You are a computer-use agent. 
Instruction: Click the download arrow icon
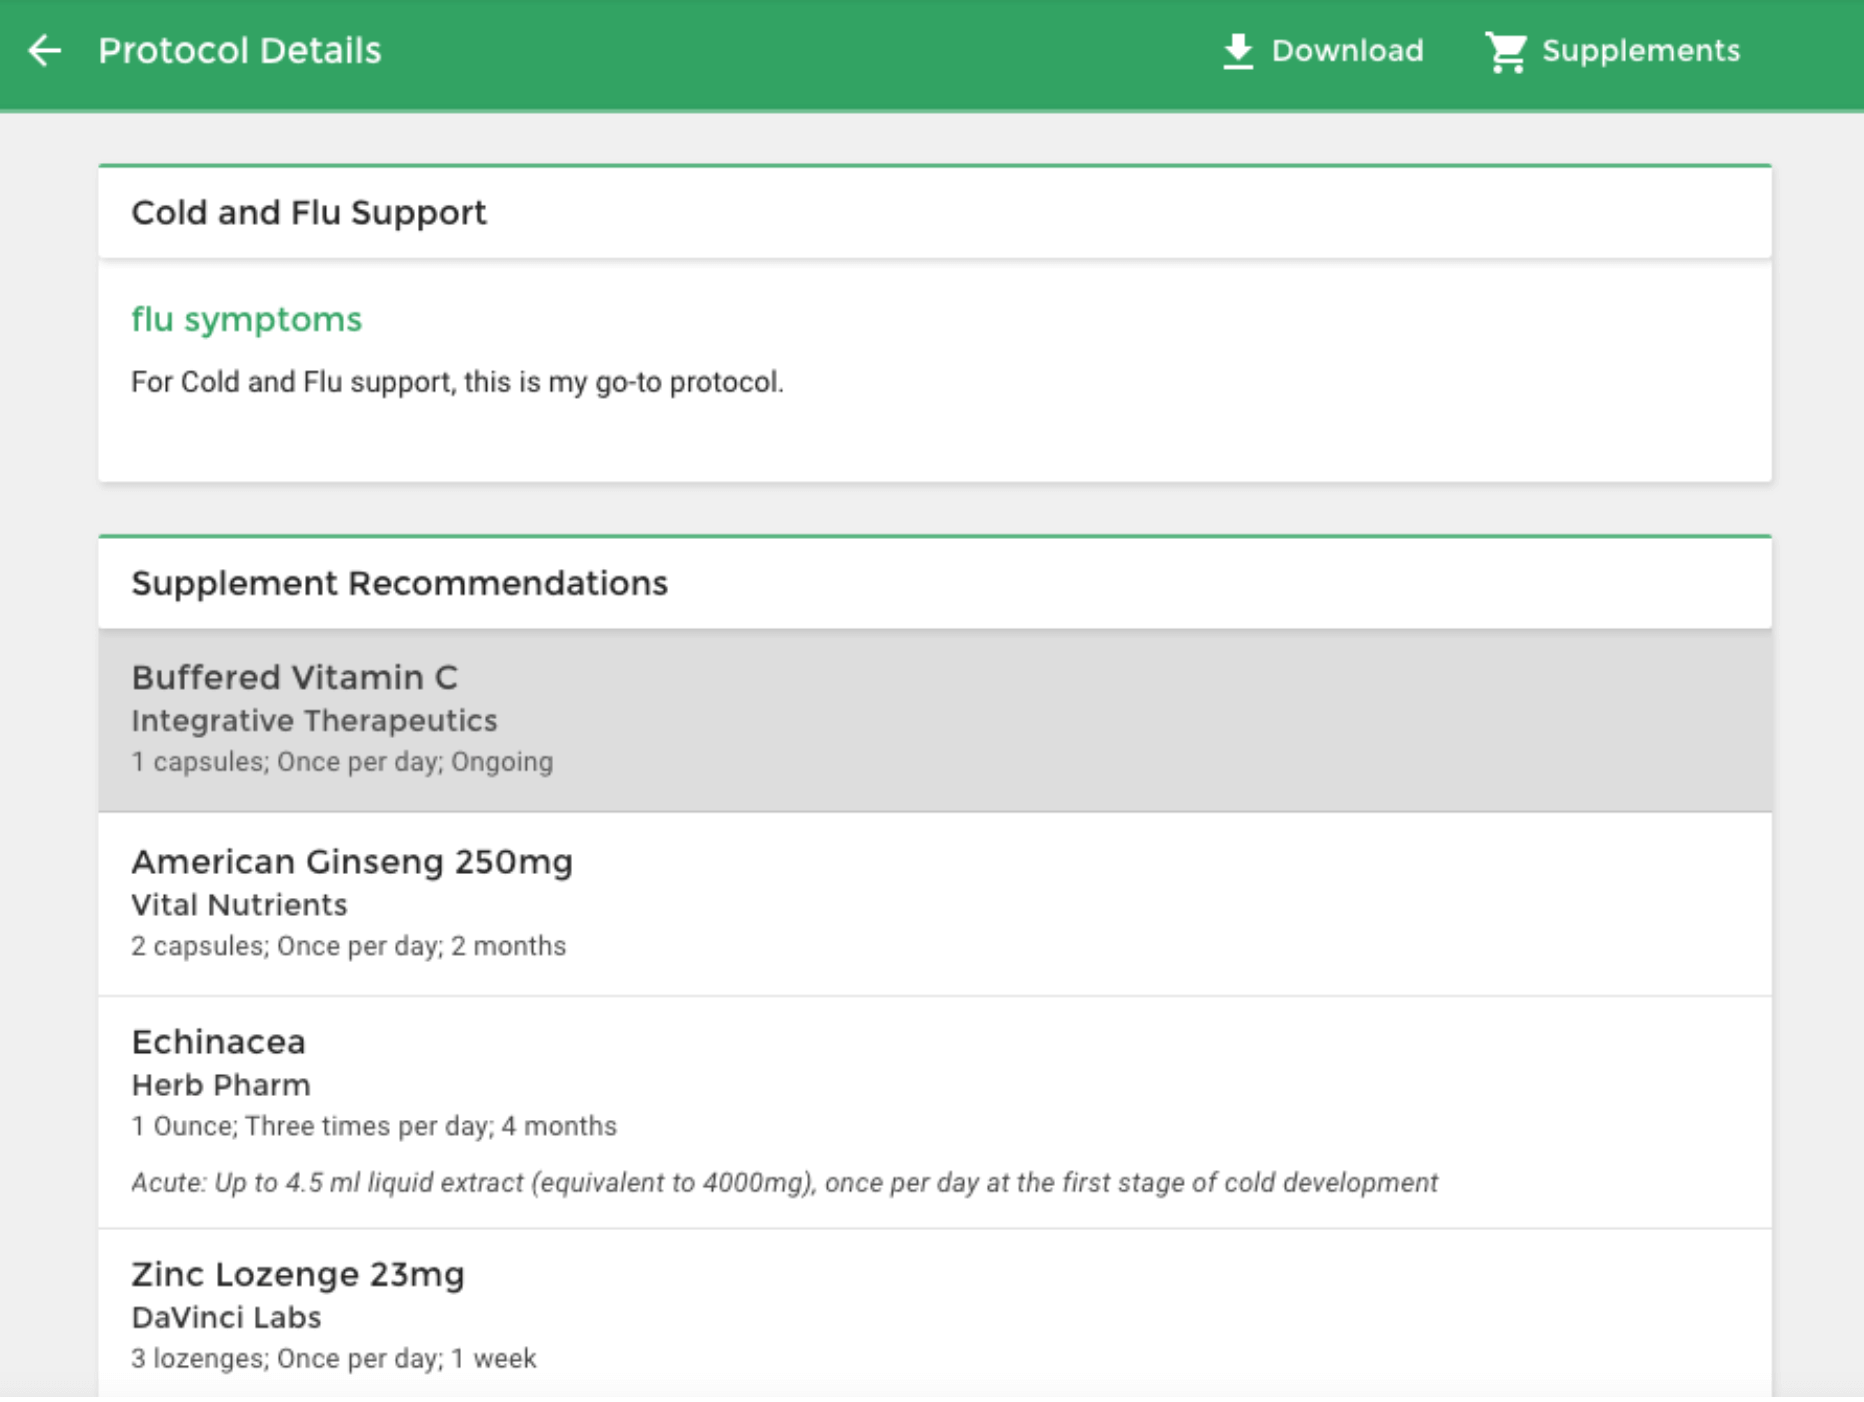[x=1238, y=51]
